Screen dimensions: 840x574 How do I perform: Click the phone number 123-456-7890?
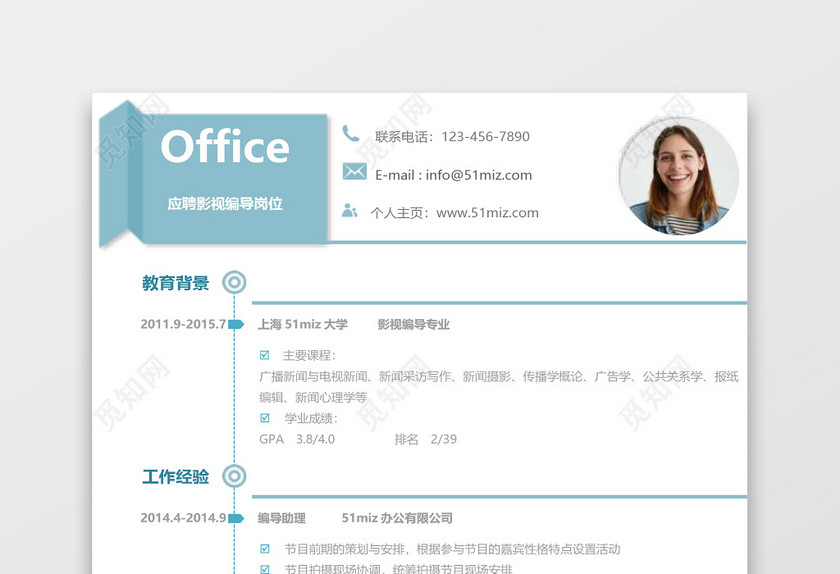click(485, 137)
